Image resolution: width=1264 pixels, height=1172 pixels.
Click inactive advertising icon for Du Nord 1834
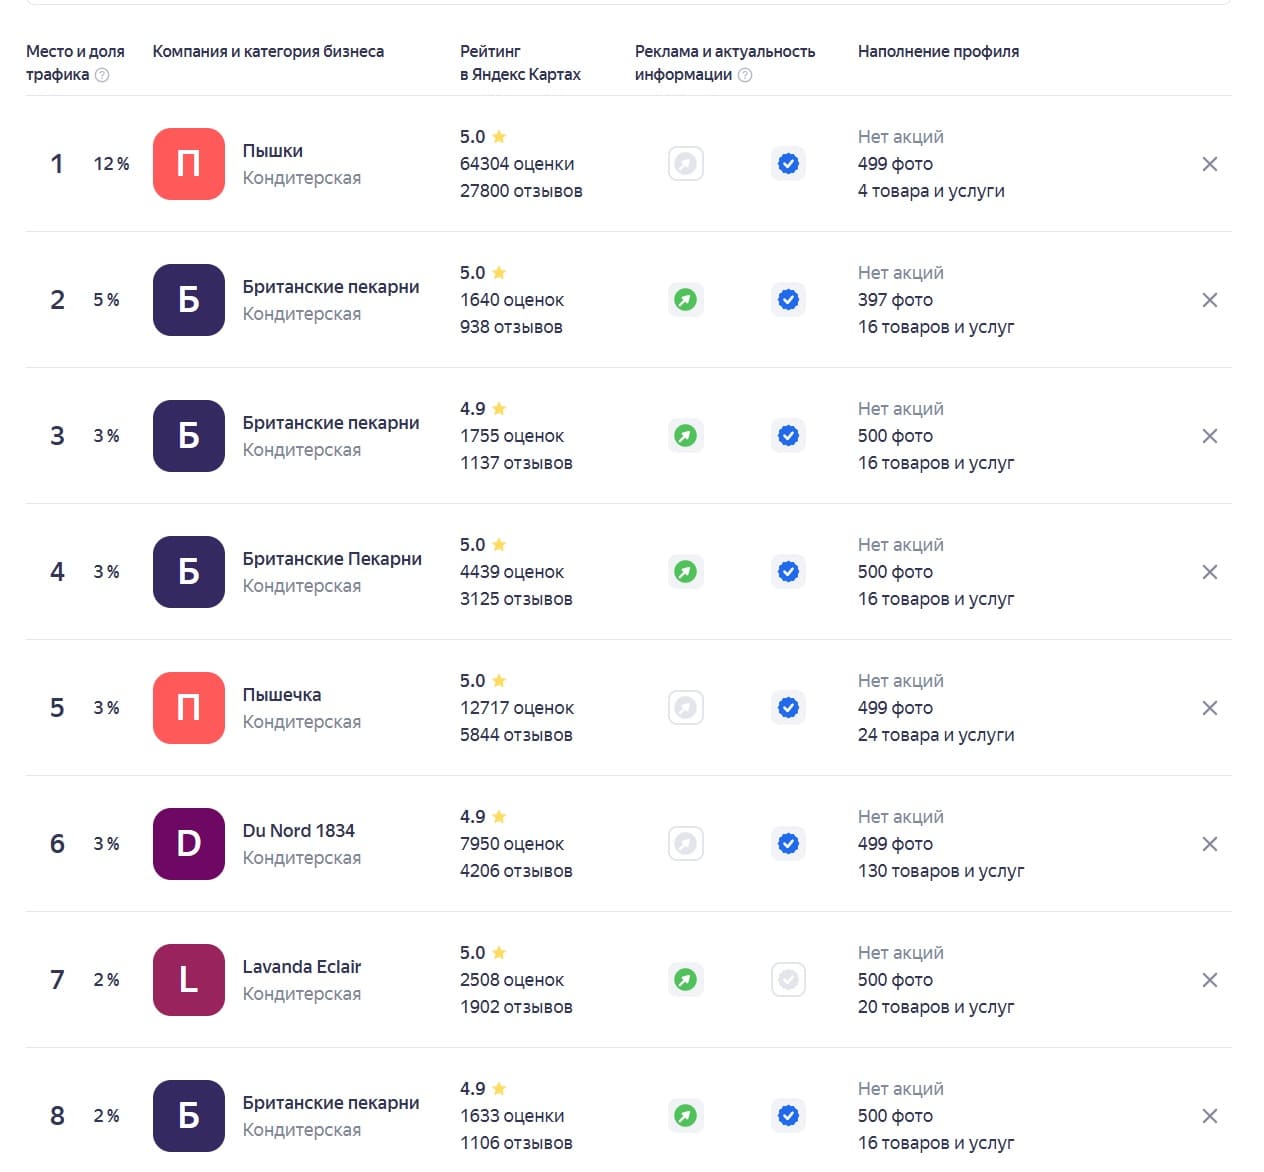click(x=685, y=844)
